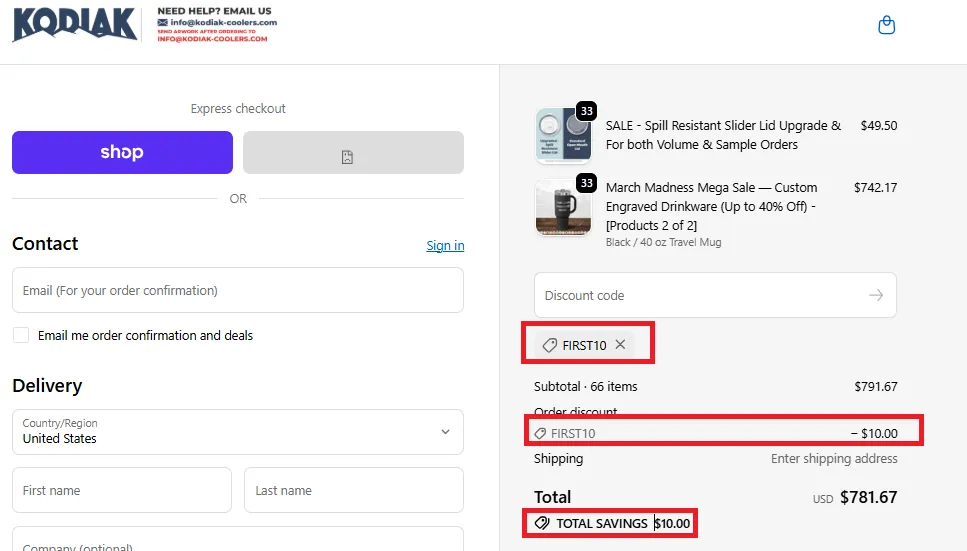Viewport: 967px width, 551px height.
Task: Open the shopping bag cart icon
Action: (x=886, y=26)
